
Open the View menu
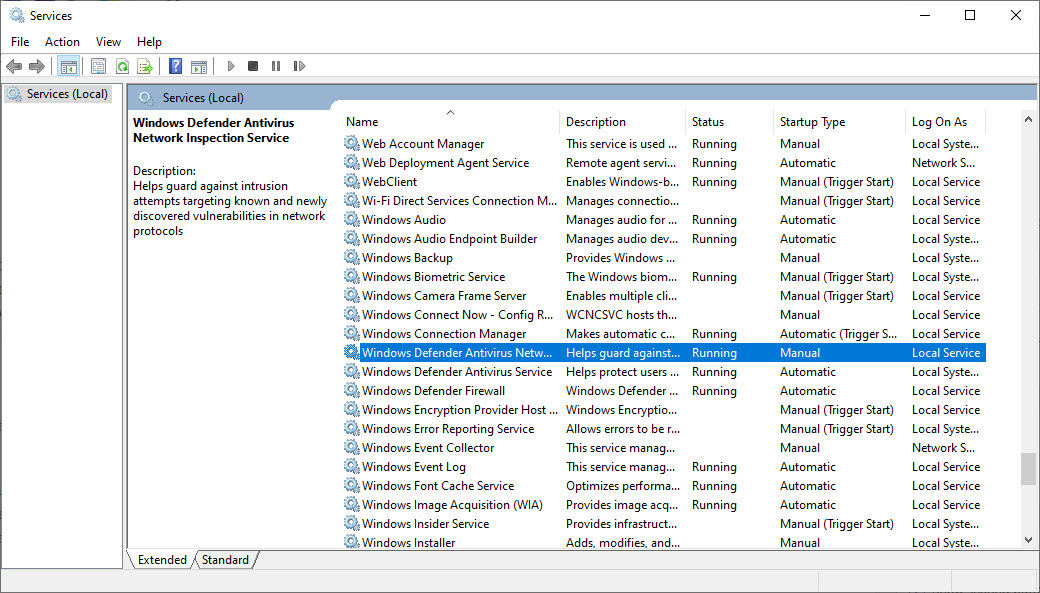(108, 42)
